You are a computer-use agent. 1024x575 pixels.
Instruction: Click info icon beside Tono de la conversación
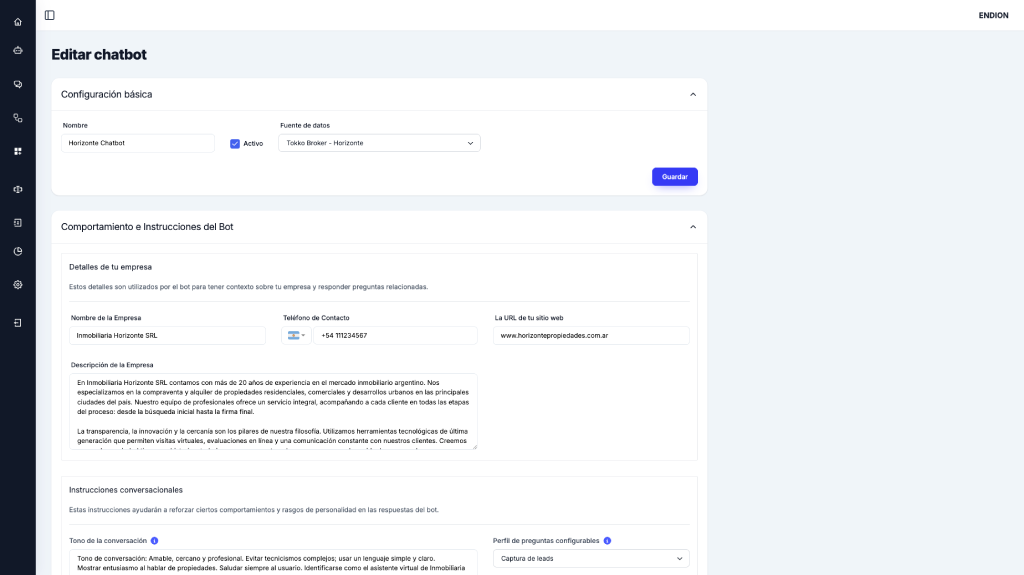[x=155, y=541]
